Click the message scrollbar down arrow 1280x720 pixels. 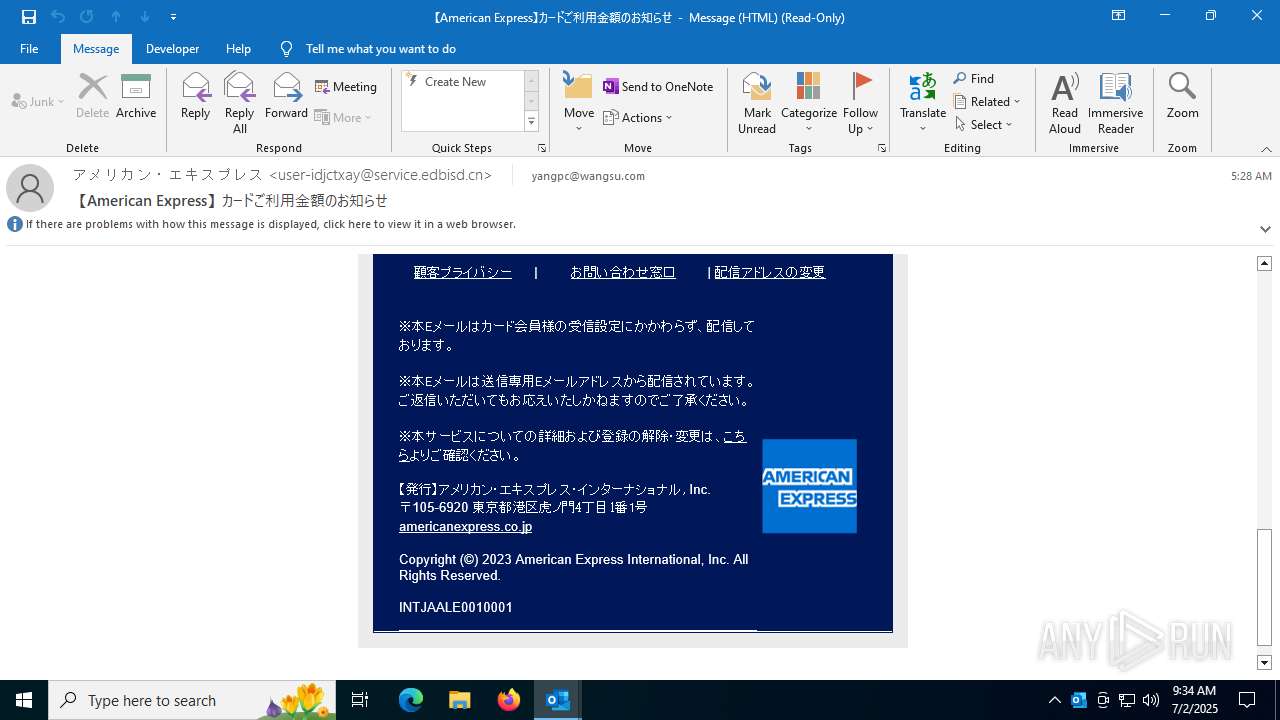click(1264, 662)
